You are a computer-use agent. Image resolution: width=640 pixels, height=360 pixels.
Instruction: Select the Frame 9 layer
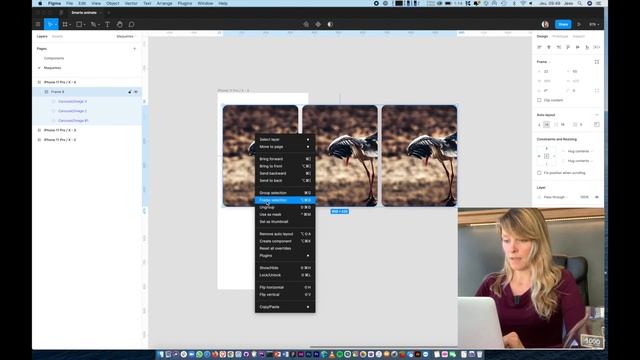(x=87, y=92)
